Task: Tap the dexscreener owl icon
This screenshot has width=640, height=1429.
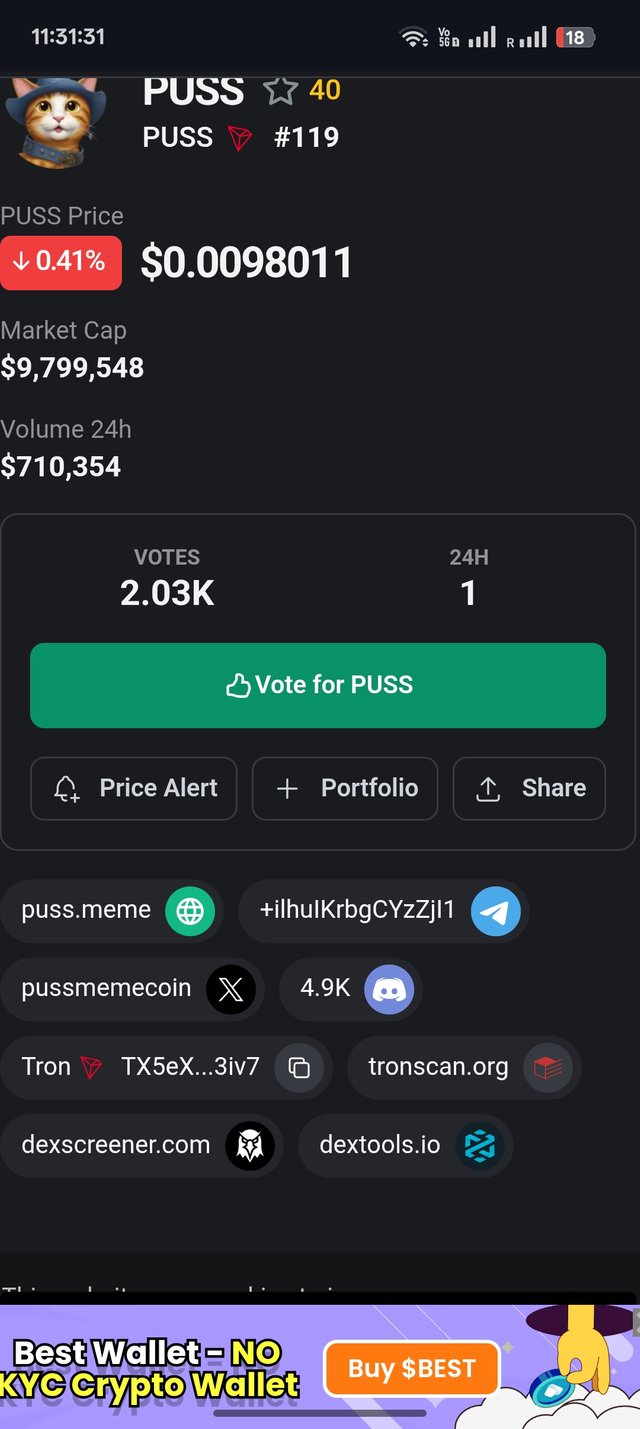Action: [249, 1146]
